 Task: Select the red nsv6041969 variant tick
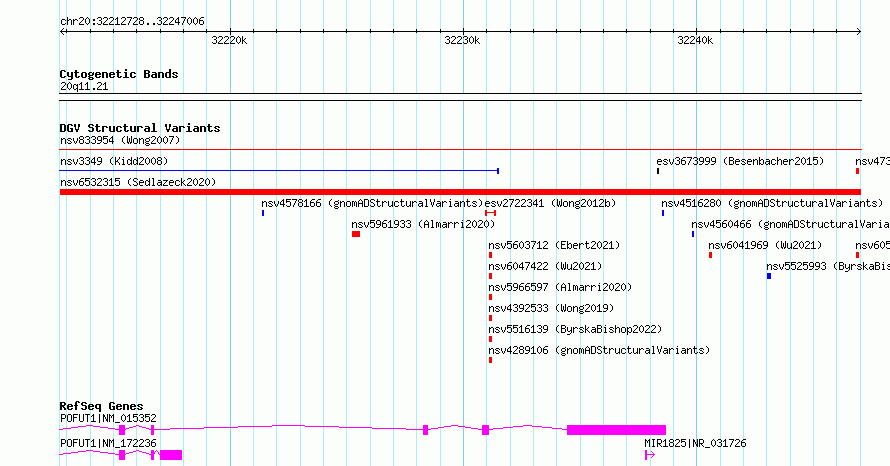coord(710,255)
